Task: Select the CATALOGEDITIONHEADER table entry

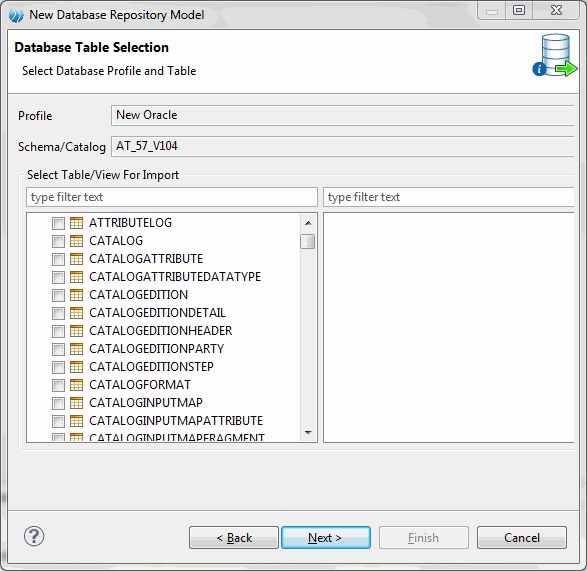Action: pyautogui.click(x=161, y=331)
